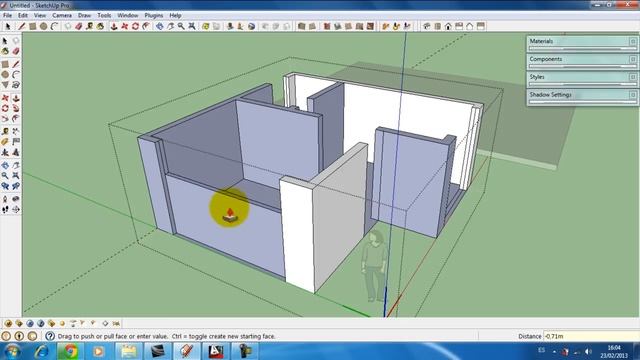The image size is (640, 360).
Task: Switch to Top view
Action: pos(438,26)
